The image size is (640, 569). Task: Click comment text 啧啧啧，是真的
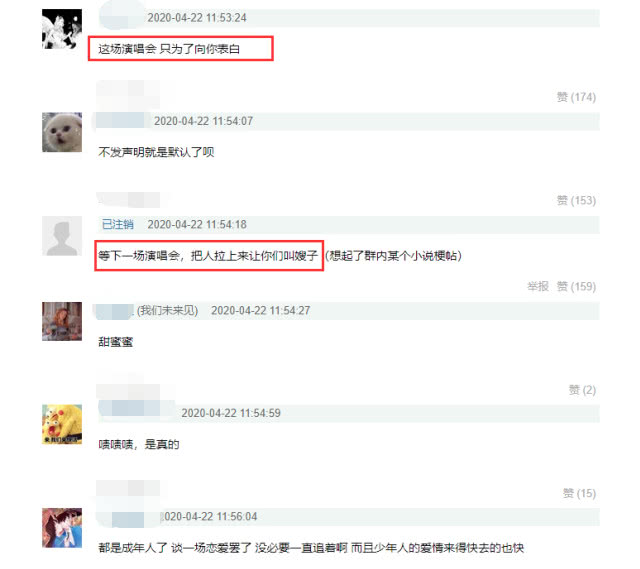tap(139, 445)
